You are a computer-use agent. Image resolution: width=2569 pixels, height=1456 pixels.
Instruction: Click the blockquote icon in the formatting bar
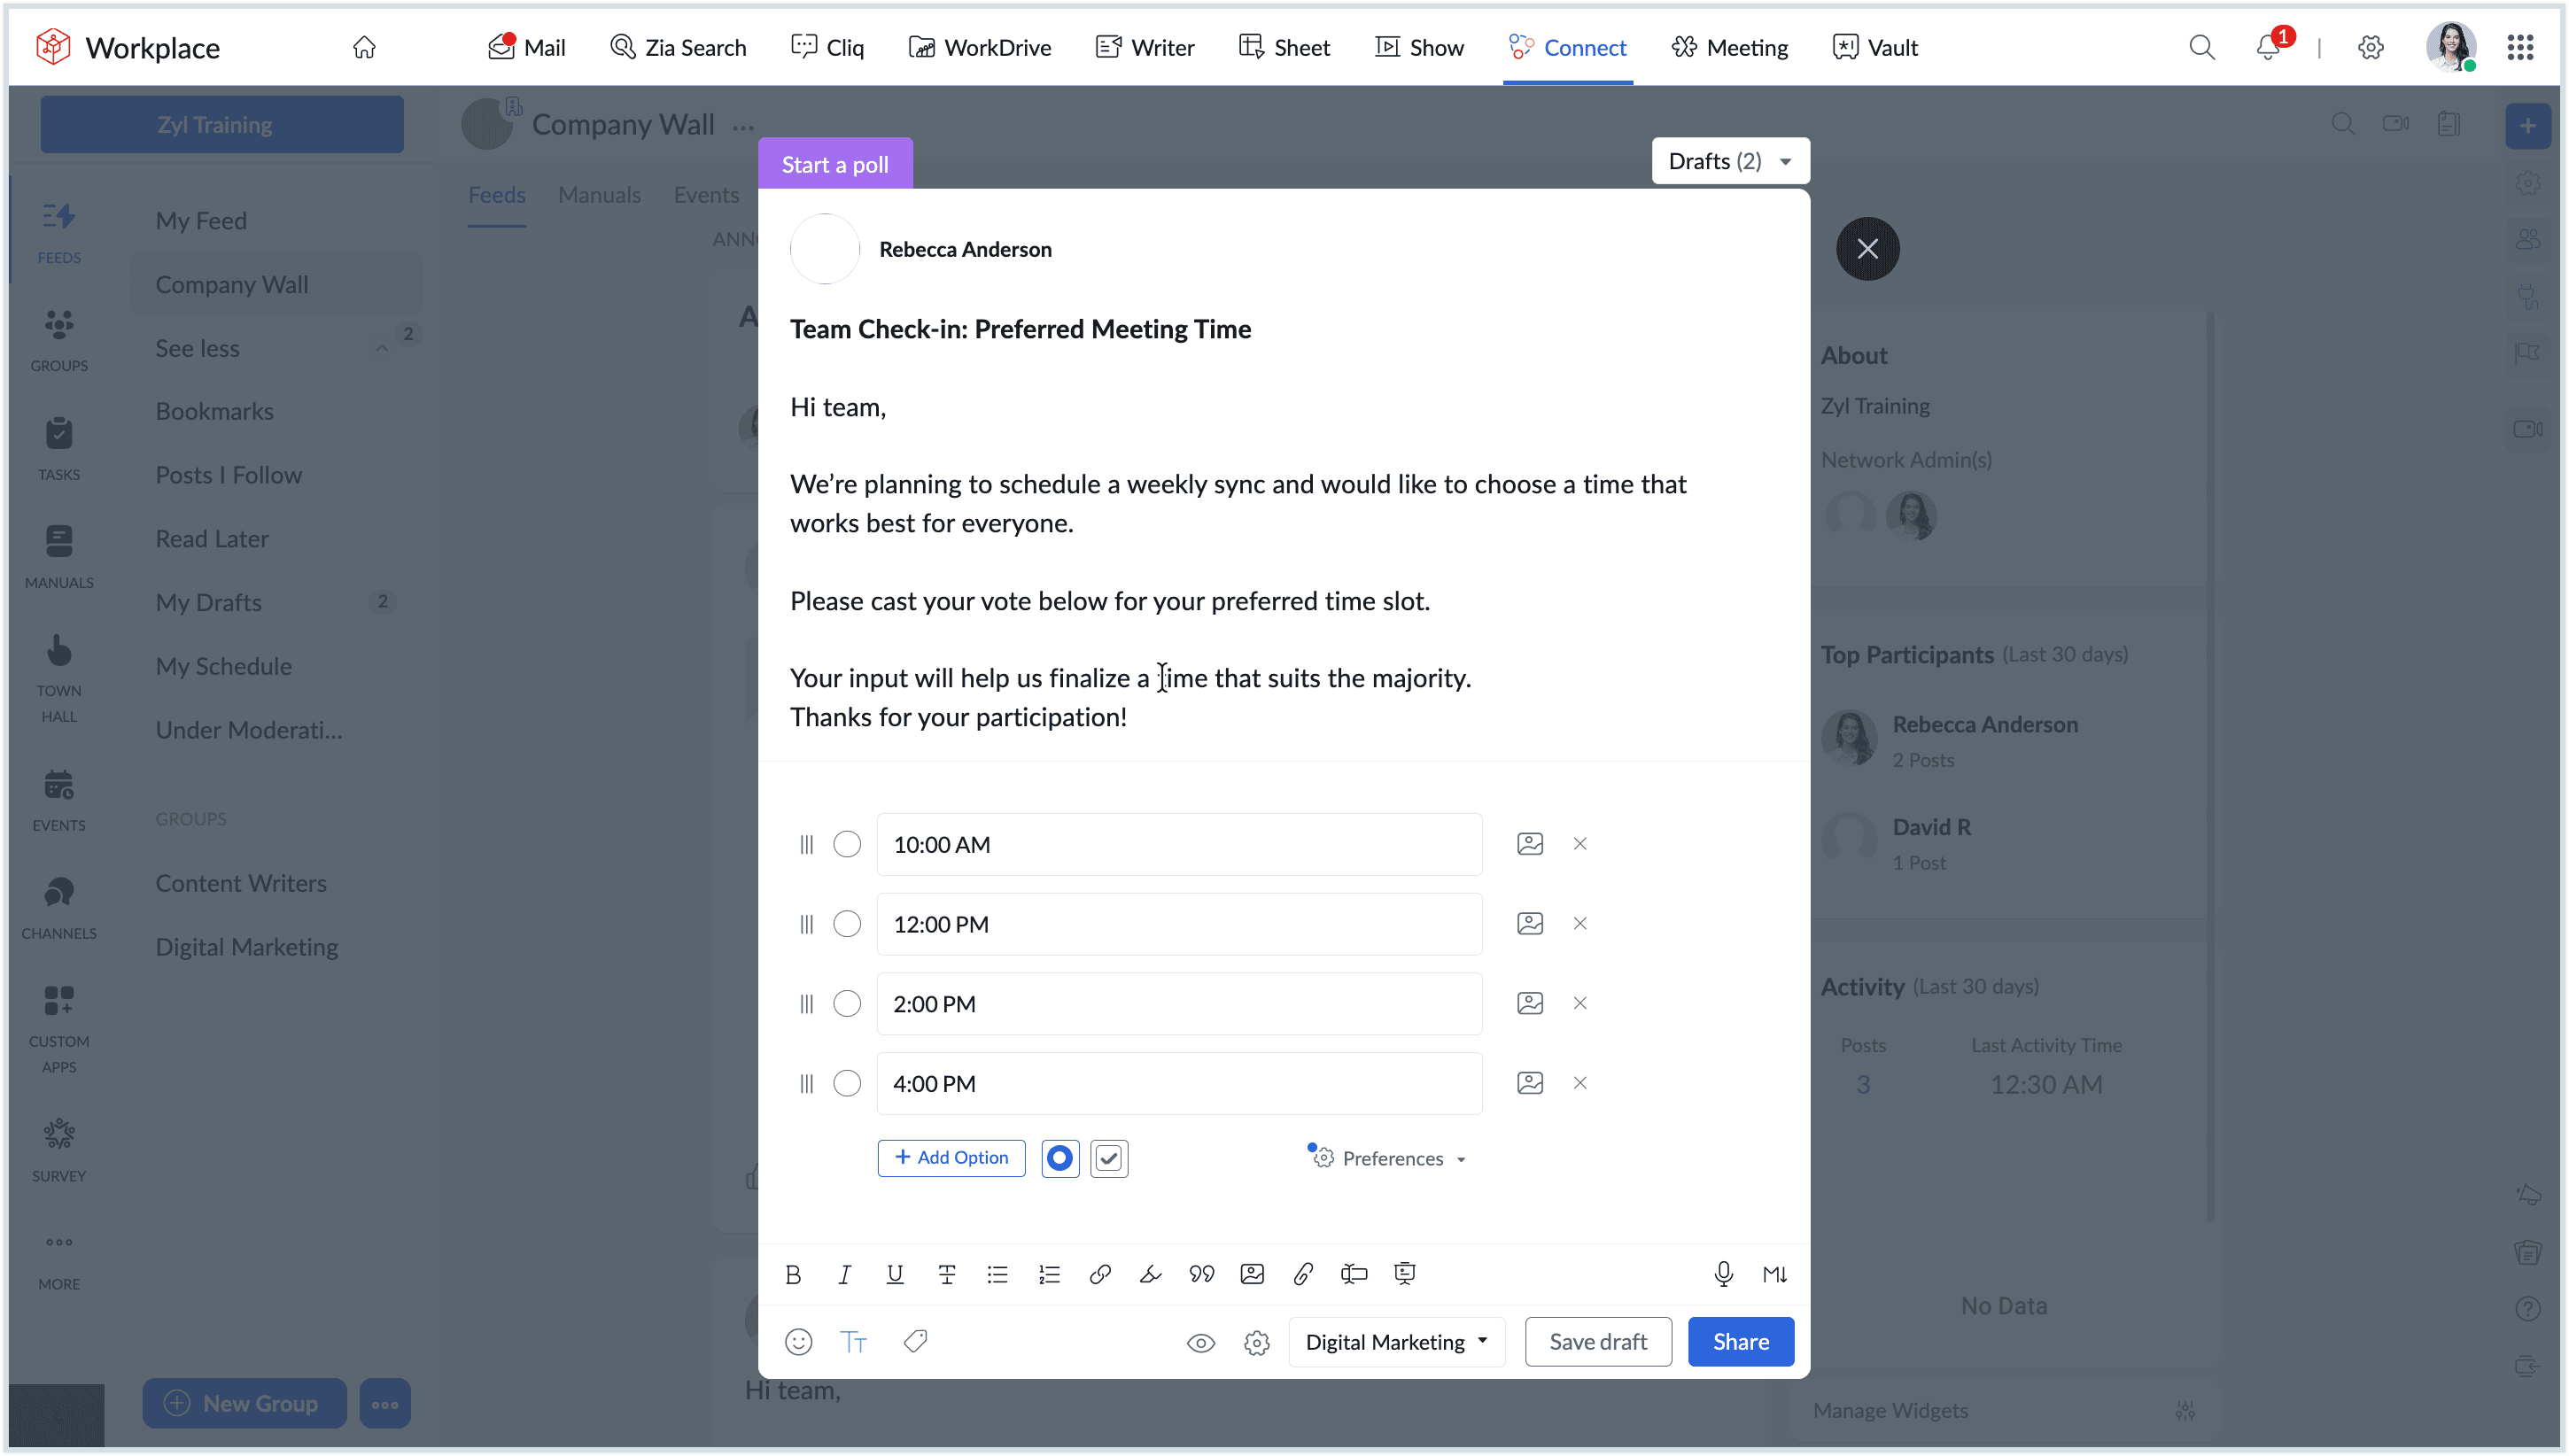[1201, 1274]
